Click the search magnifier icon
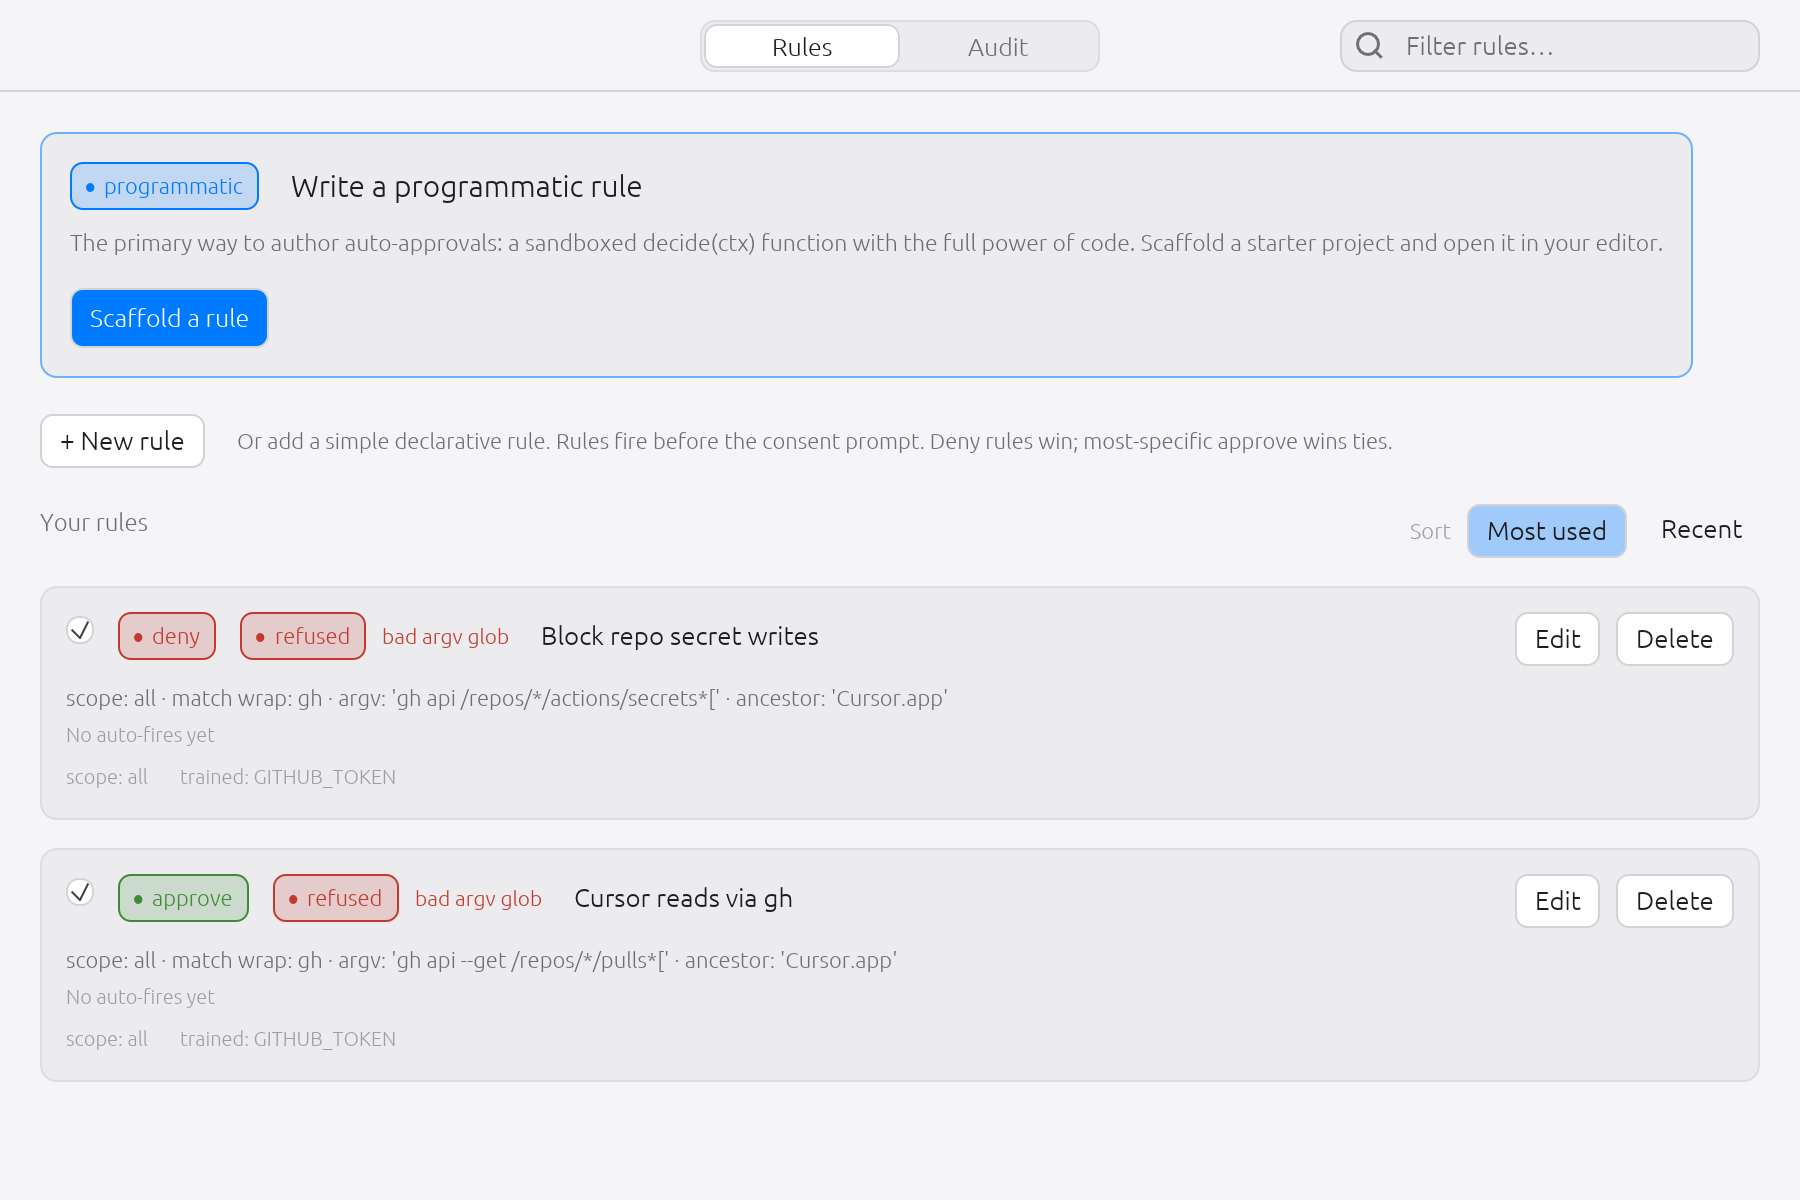The width and height of the screenshot is (1800, 1200). point(1369,45)
